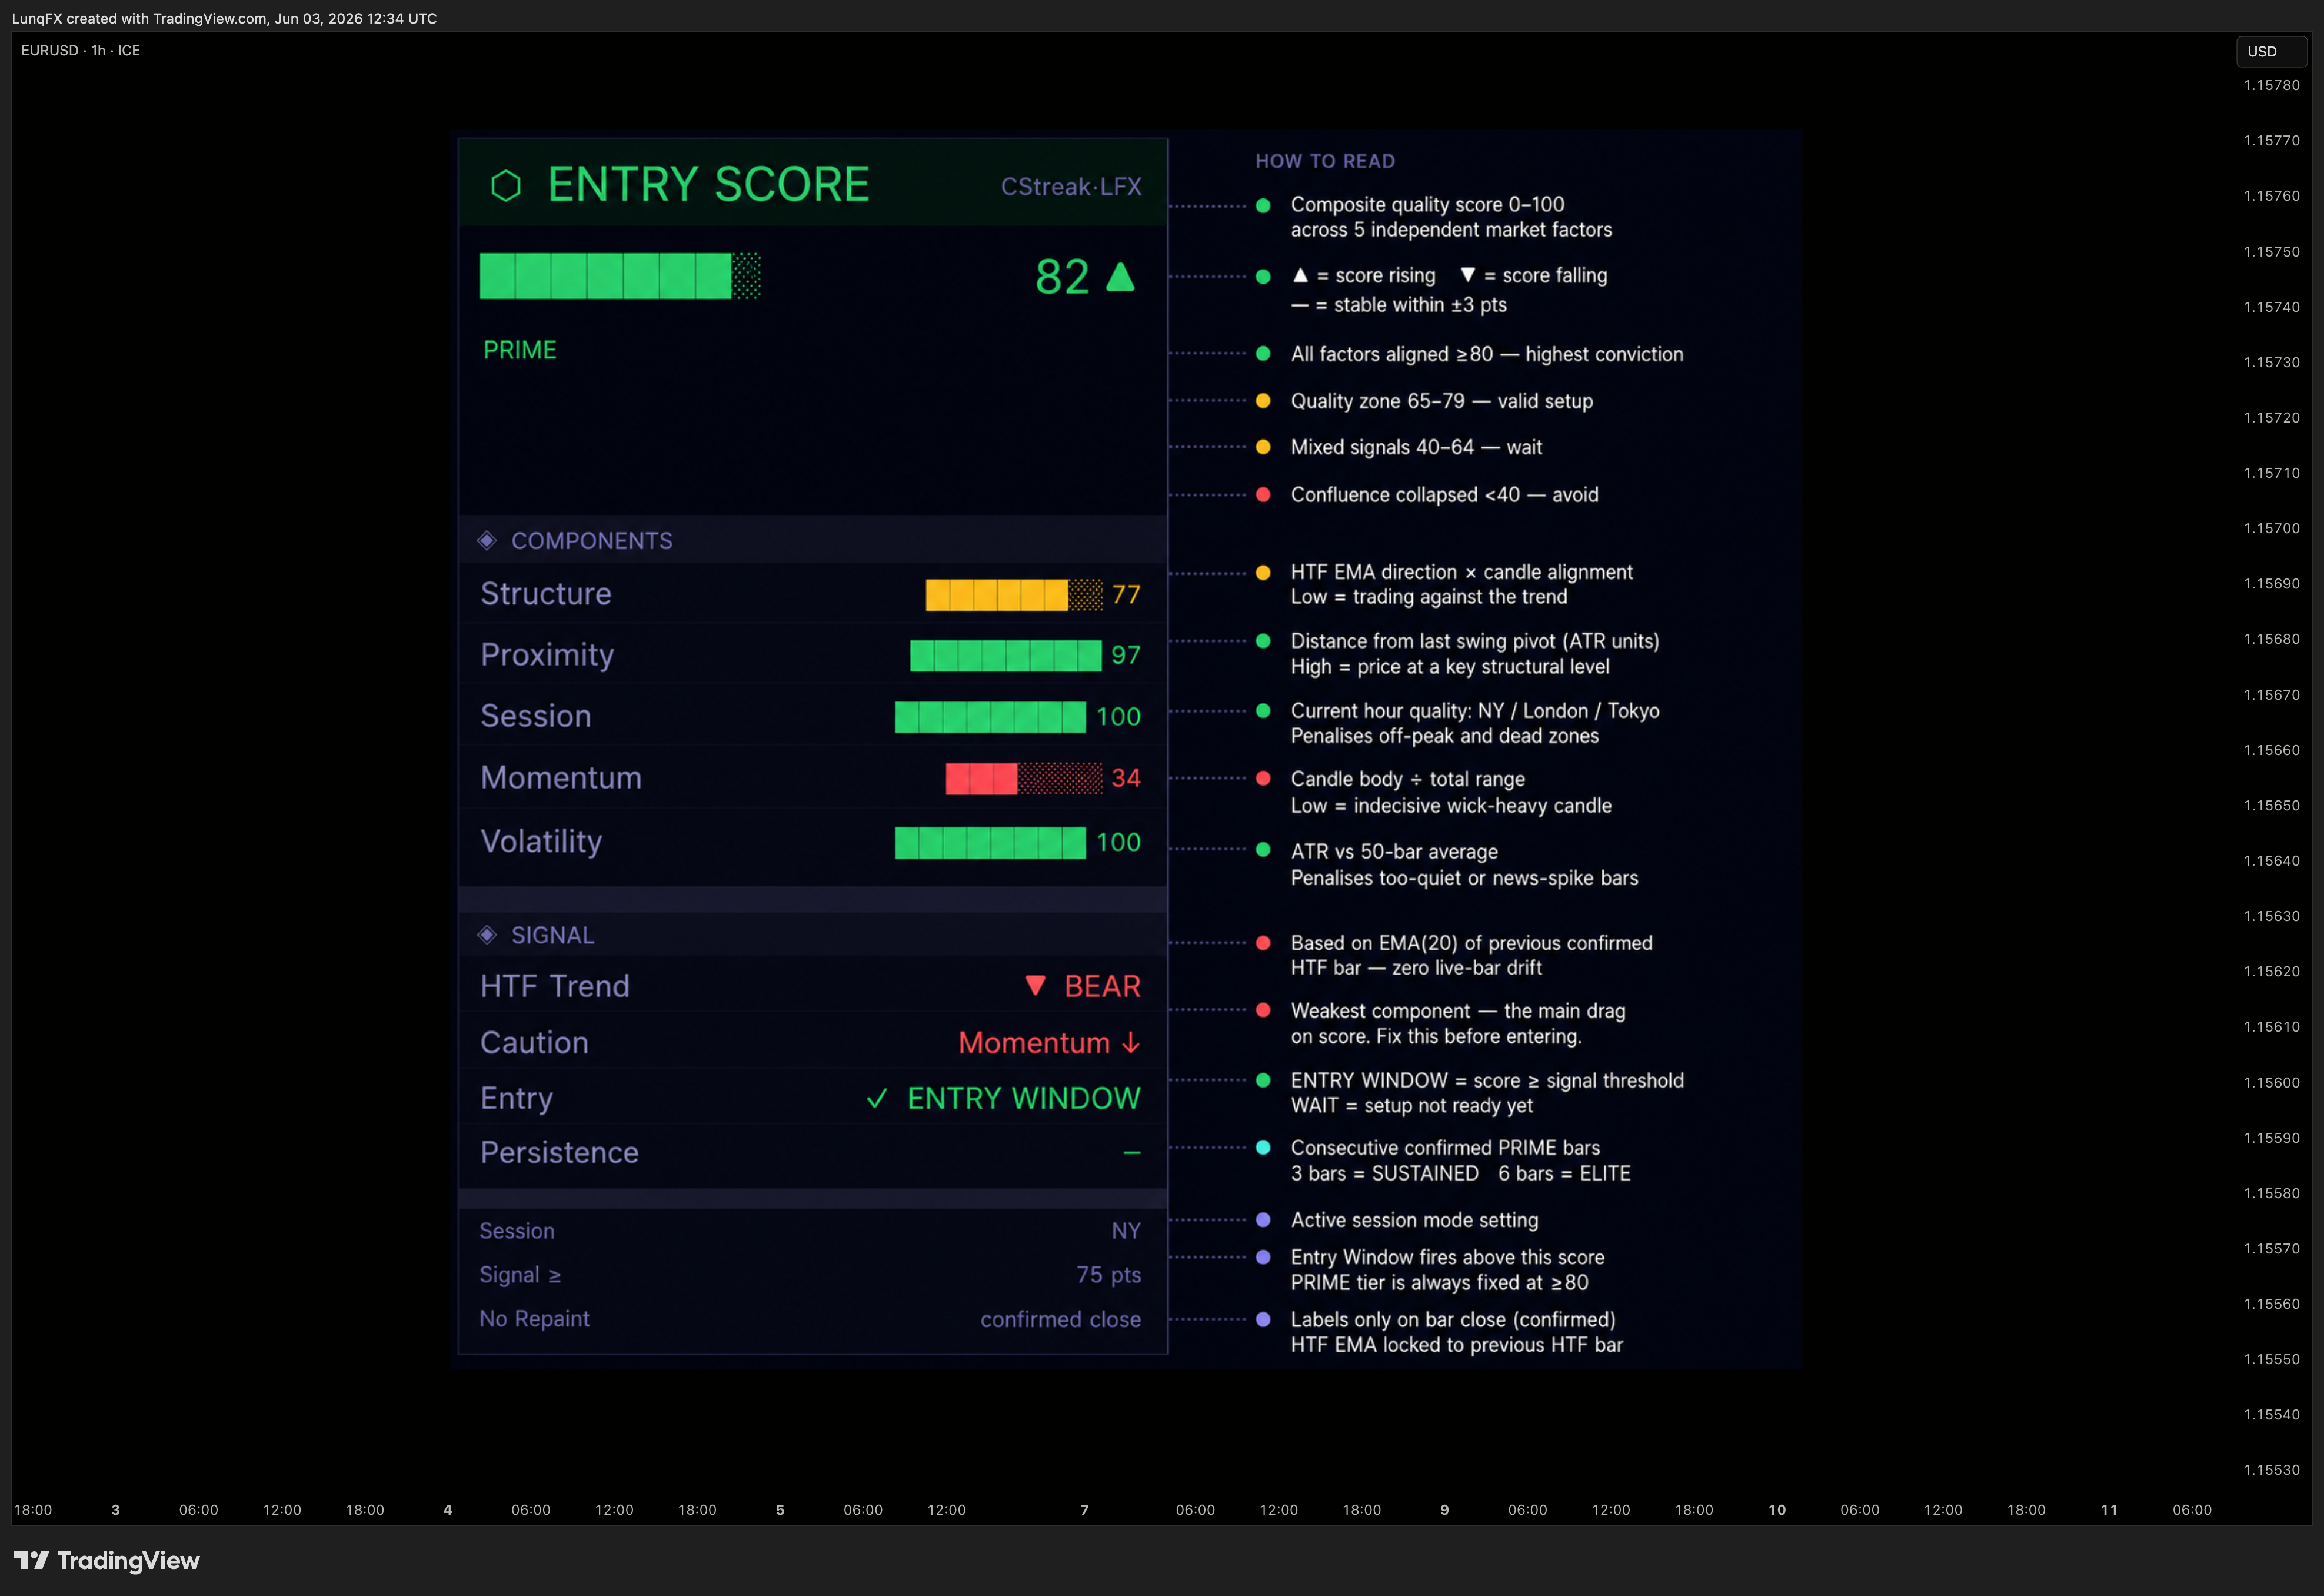
Task: Click the green checkmark before ENTRY WINDOW
Action: 877,1099
